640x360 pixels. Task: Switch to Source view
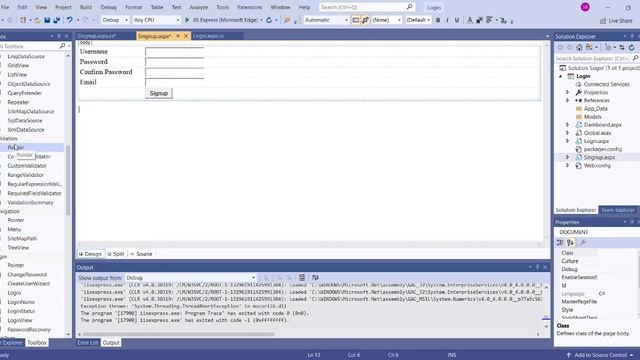pyautogui.click(x=141, y=254)
